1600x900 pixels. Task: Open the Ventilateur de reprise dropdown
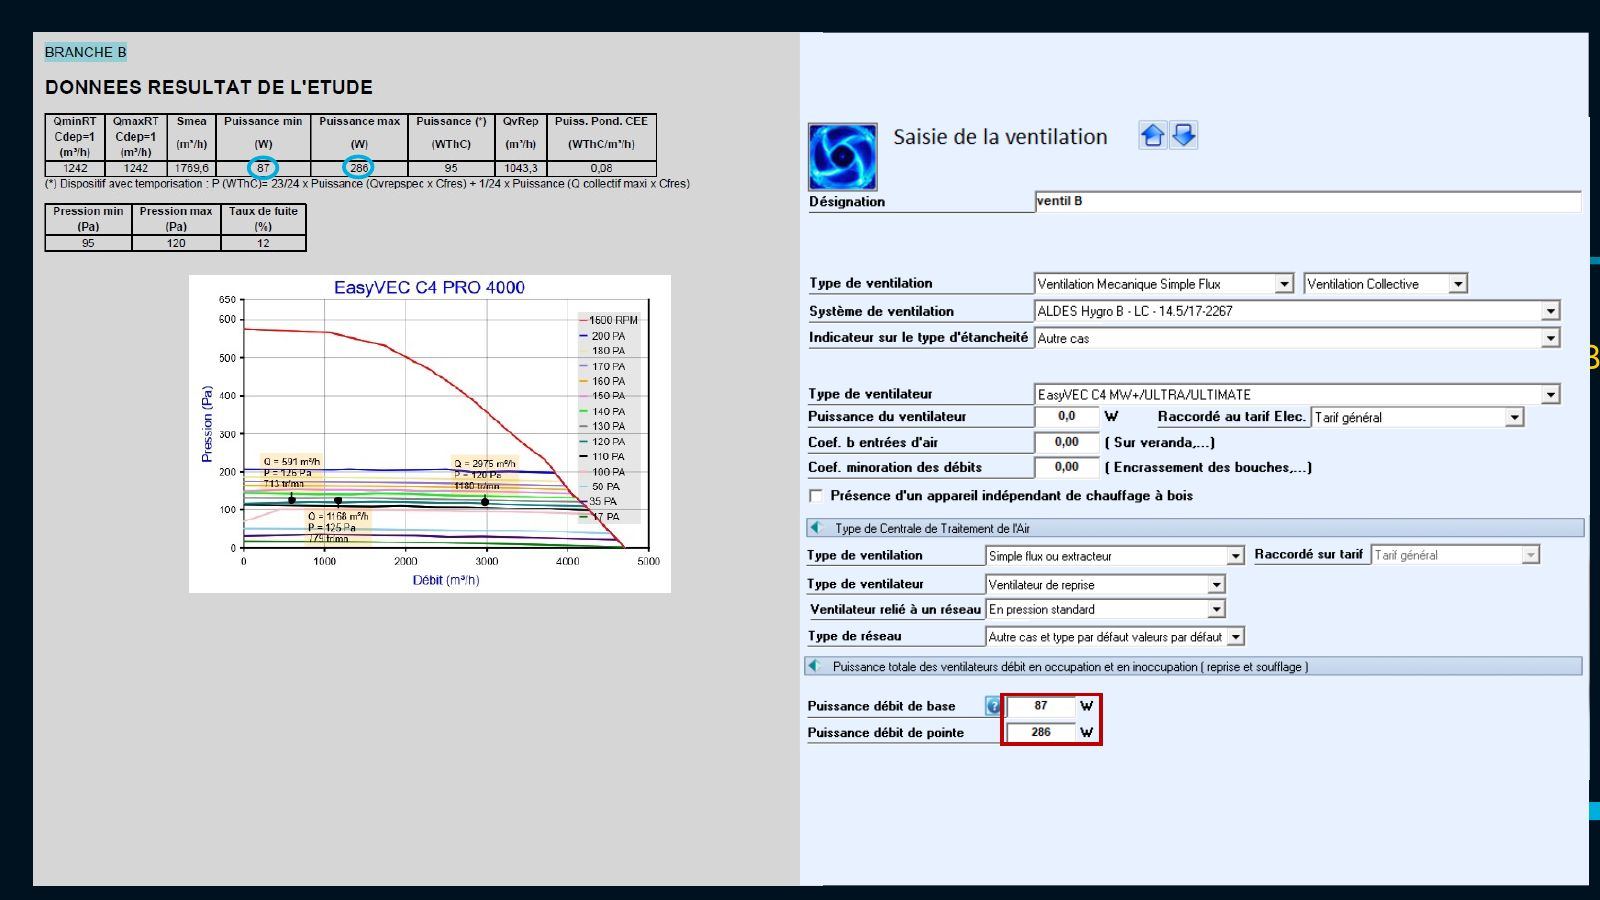[1216, 585]
